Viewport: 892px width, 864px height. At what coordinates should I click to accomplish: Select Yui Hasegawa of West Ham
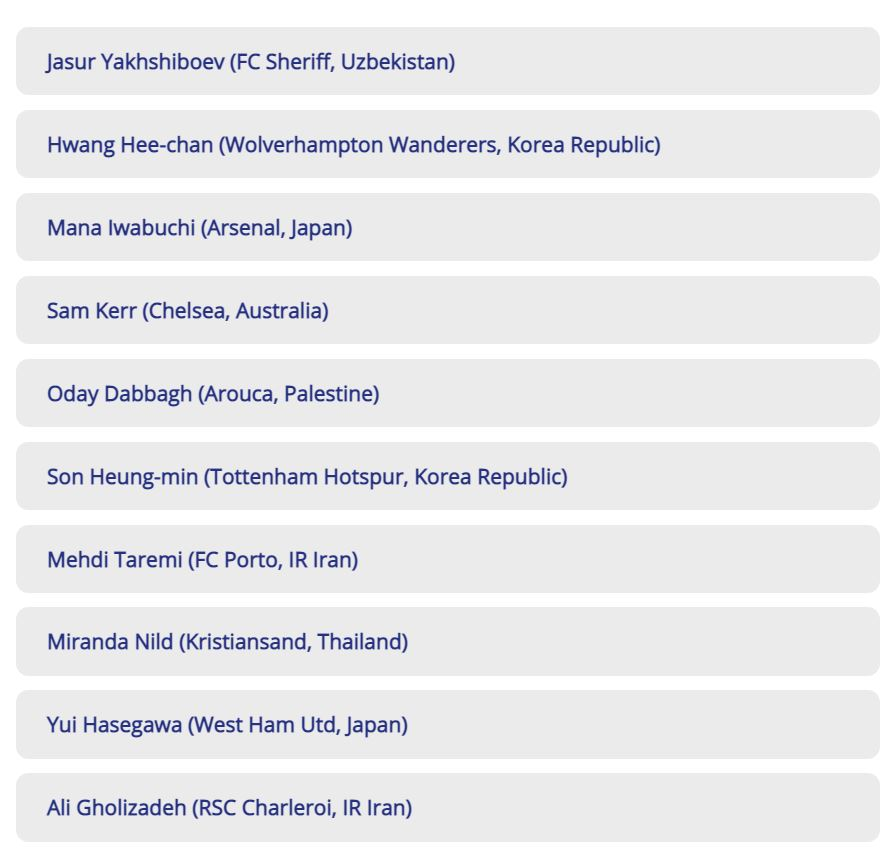227,725
